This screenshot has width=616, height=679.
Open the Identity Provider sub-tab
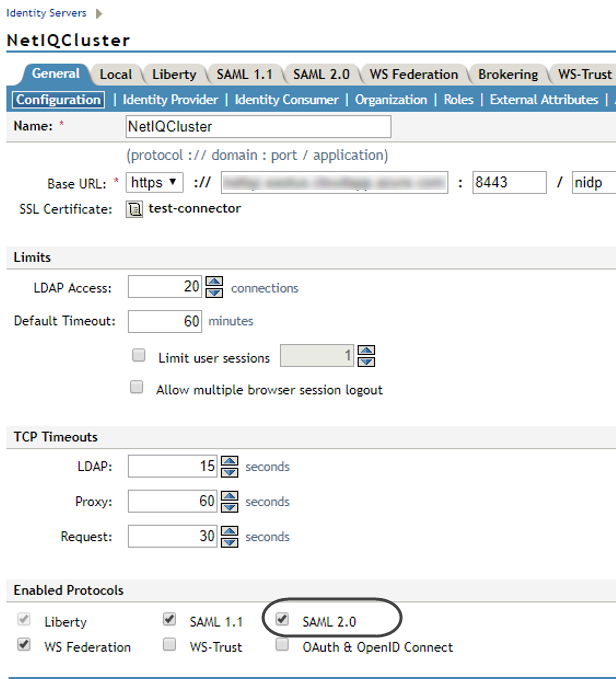[x=171, y=100]
